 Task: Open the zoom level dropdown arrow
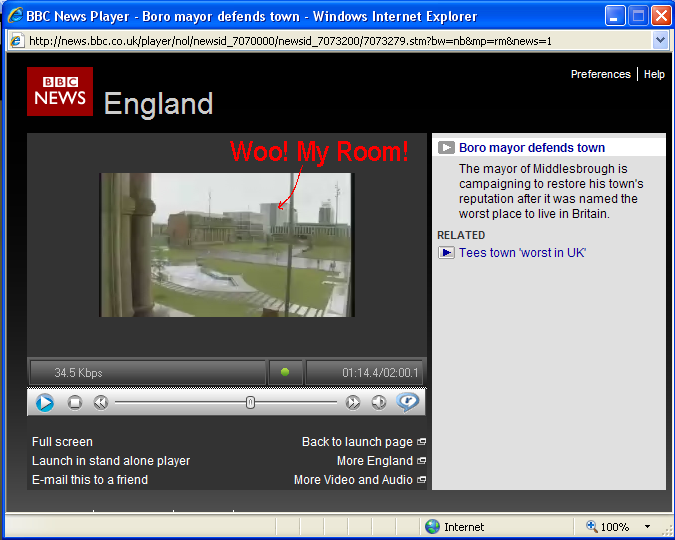tap(647, 527)
